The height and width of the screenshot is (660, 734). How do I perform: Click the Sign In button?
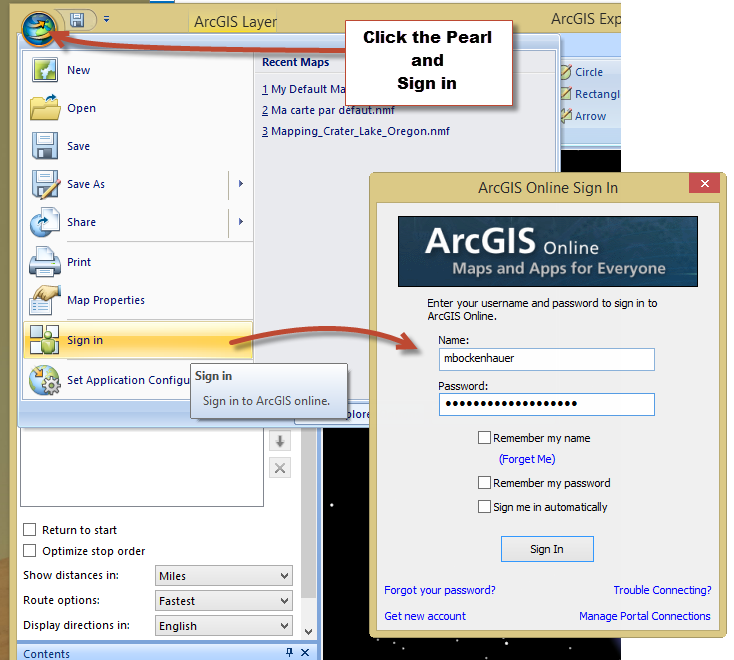[547, 549]
